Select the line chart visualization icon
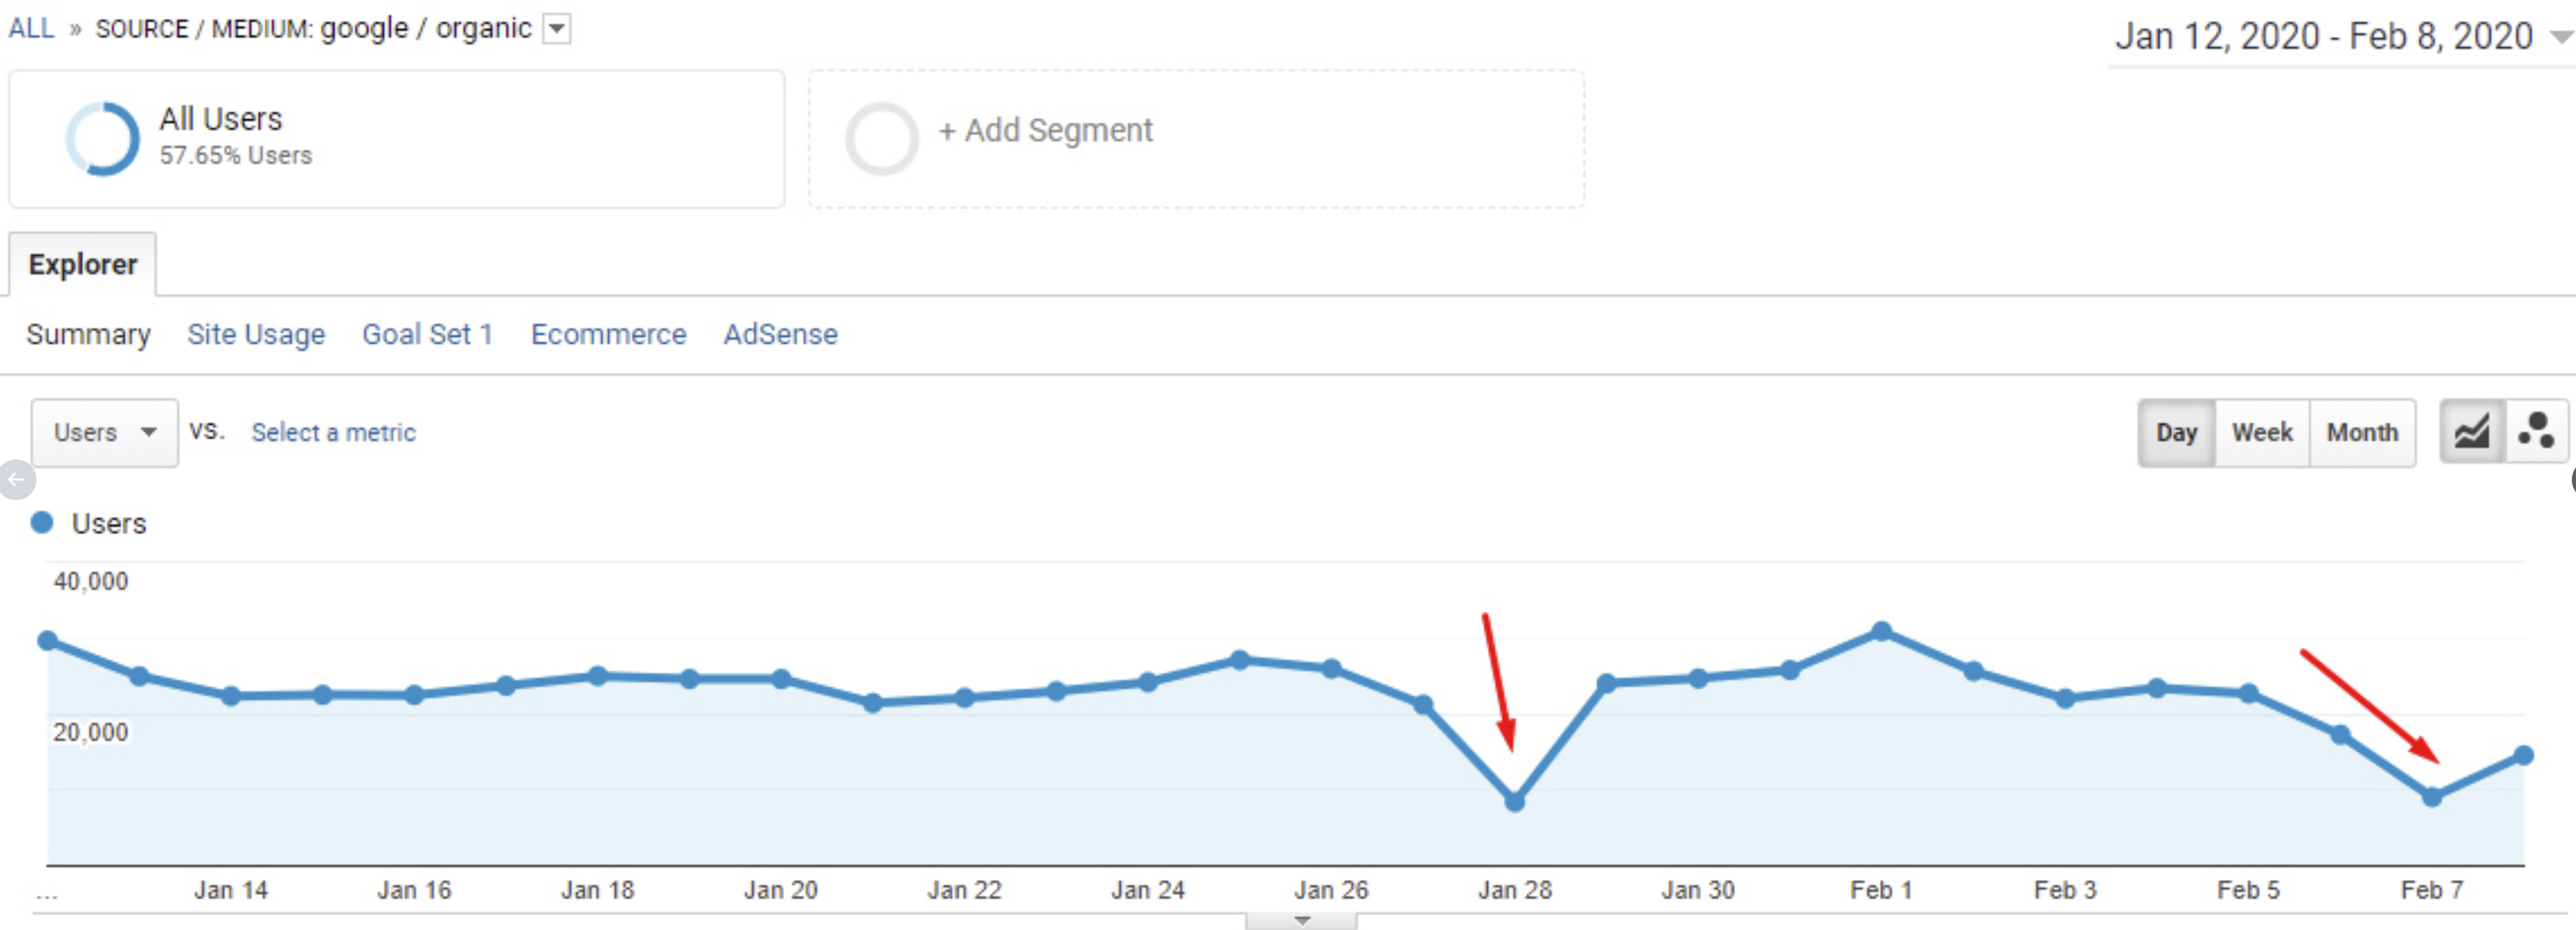This screenshot has width=2576, height=930. coord(2471,432)
